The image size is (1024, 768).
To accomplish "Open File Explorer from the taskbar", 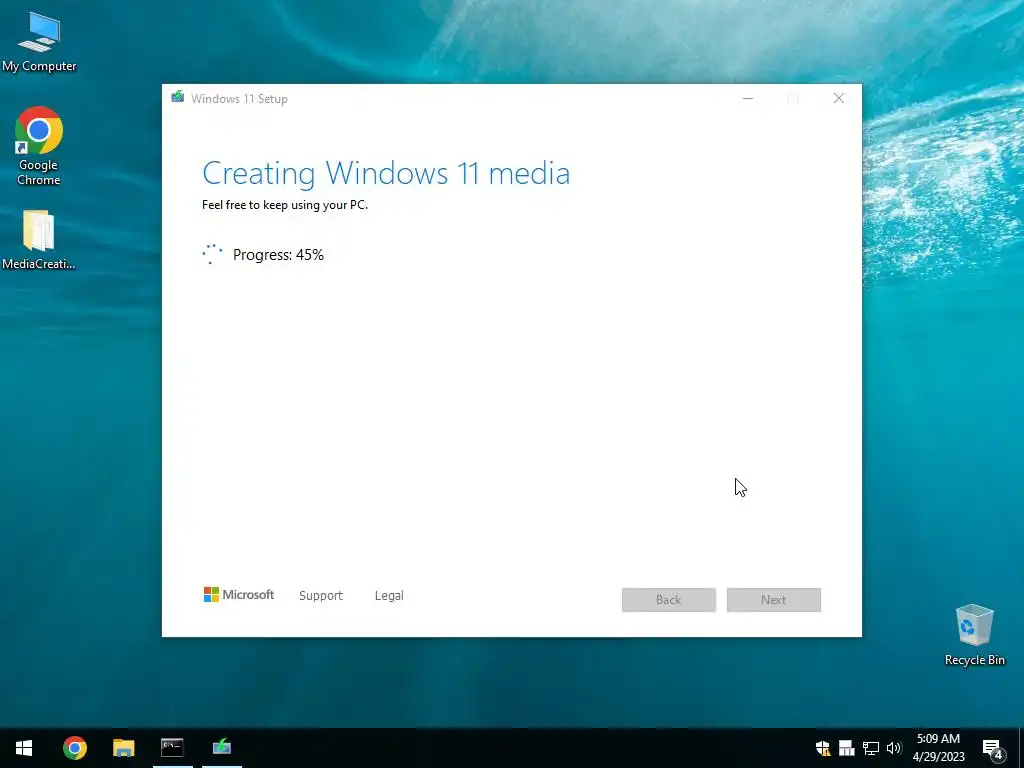I will pos(123,748).
